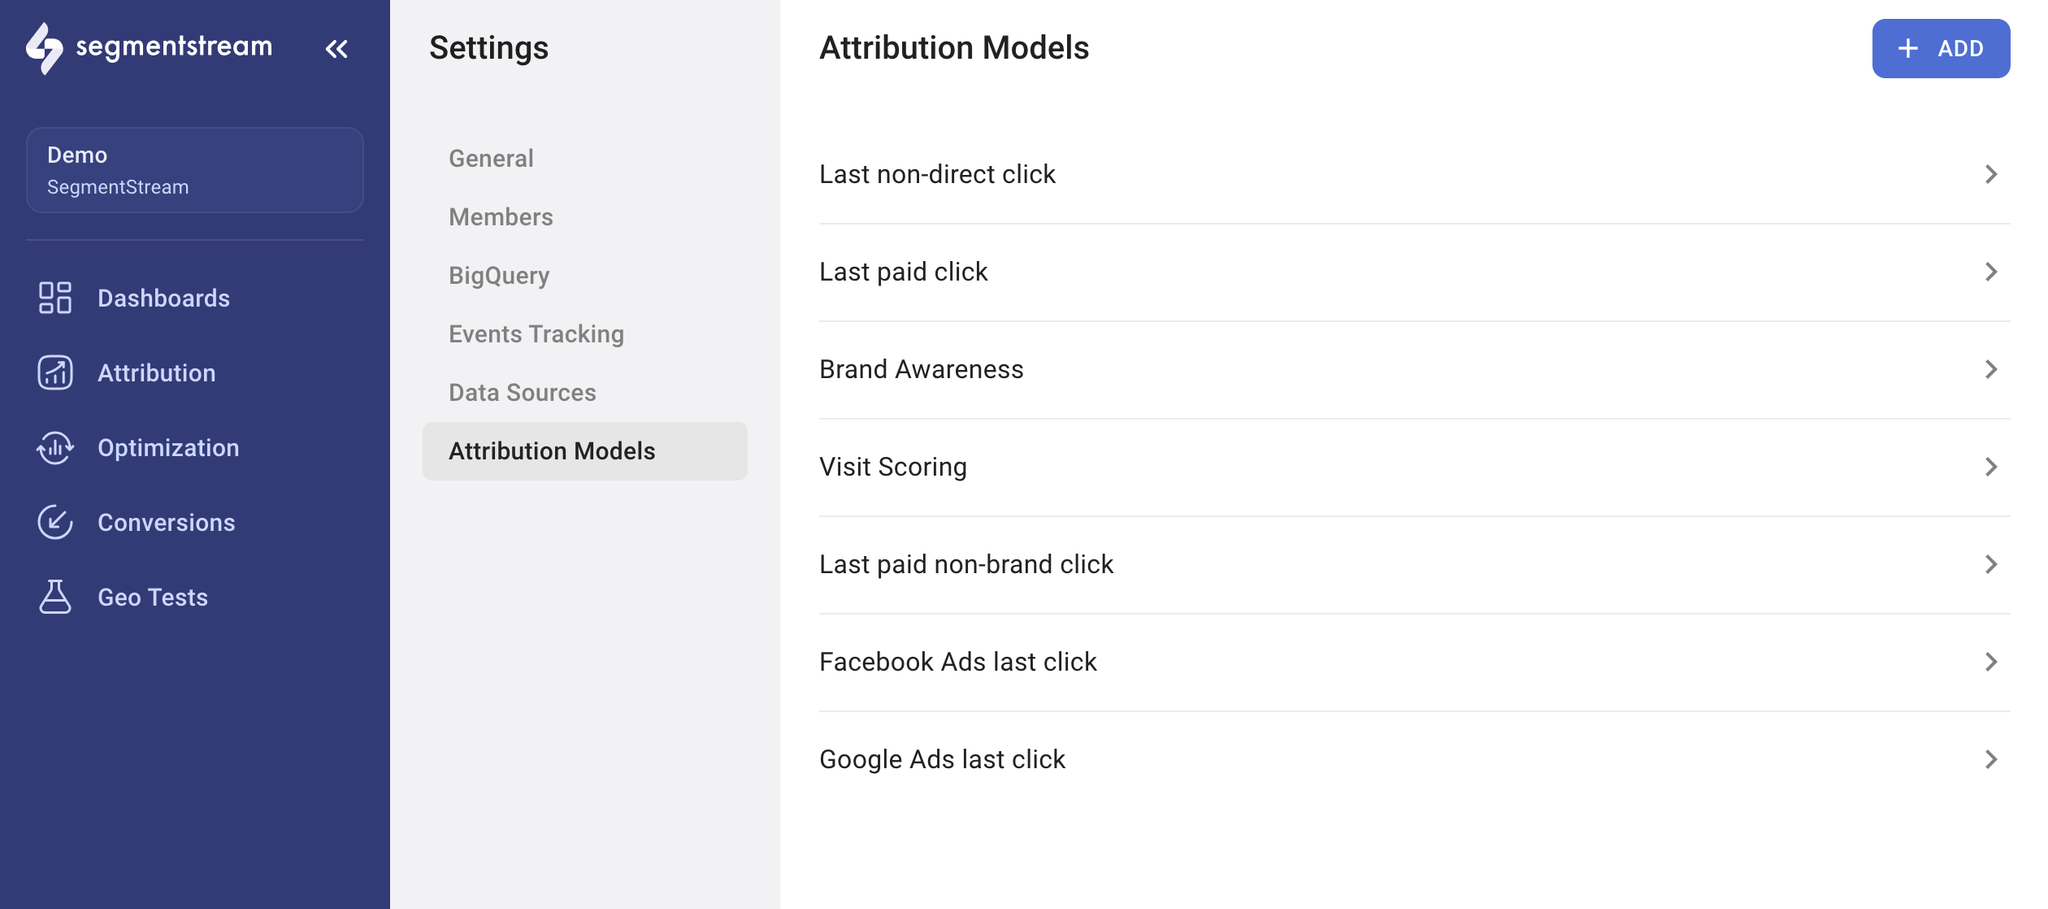Viewport: 2048px width, 909px height.
Task: Open Facebook Ads last click model
Action: 1414,662
